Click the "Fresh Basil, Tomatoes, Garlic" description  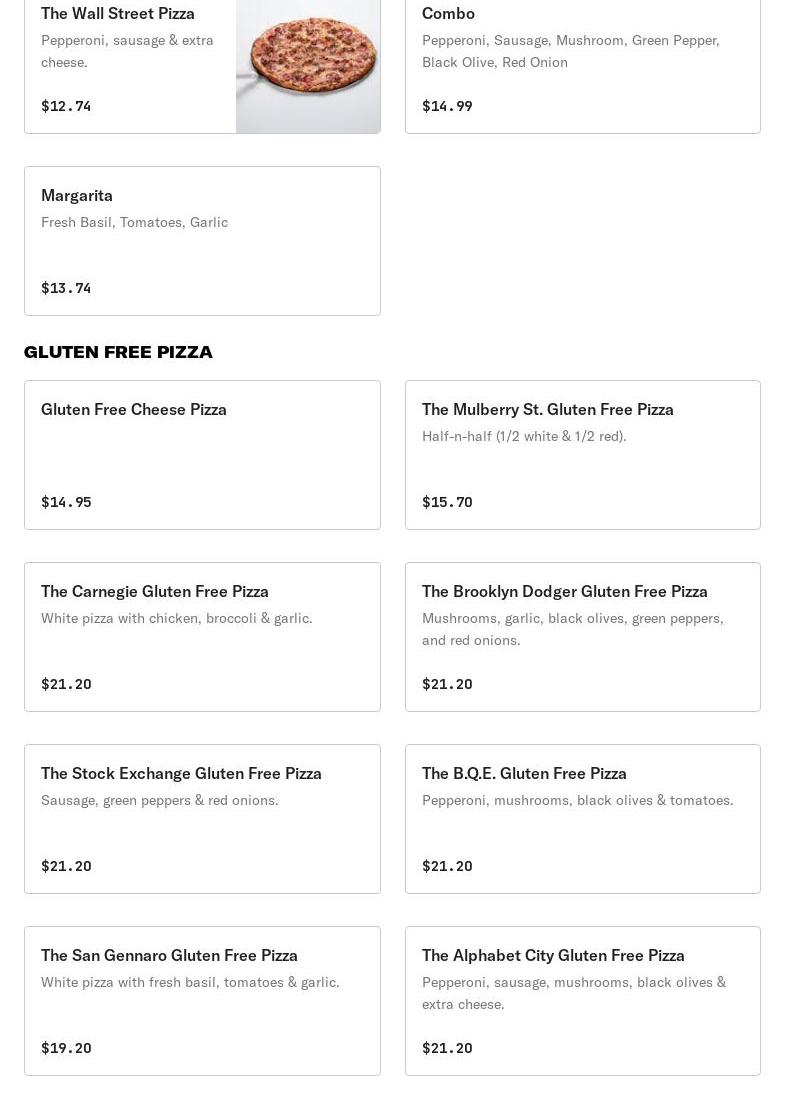click(x=134, y=222)
